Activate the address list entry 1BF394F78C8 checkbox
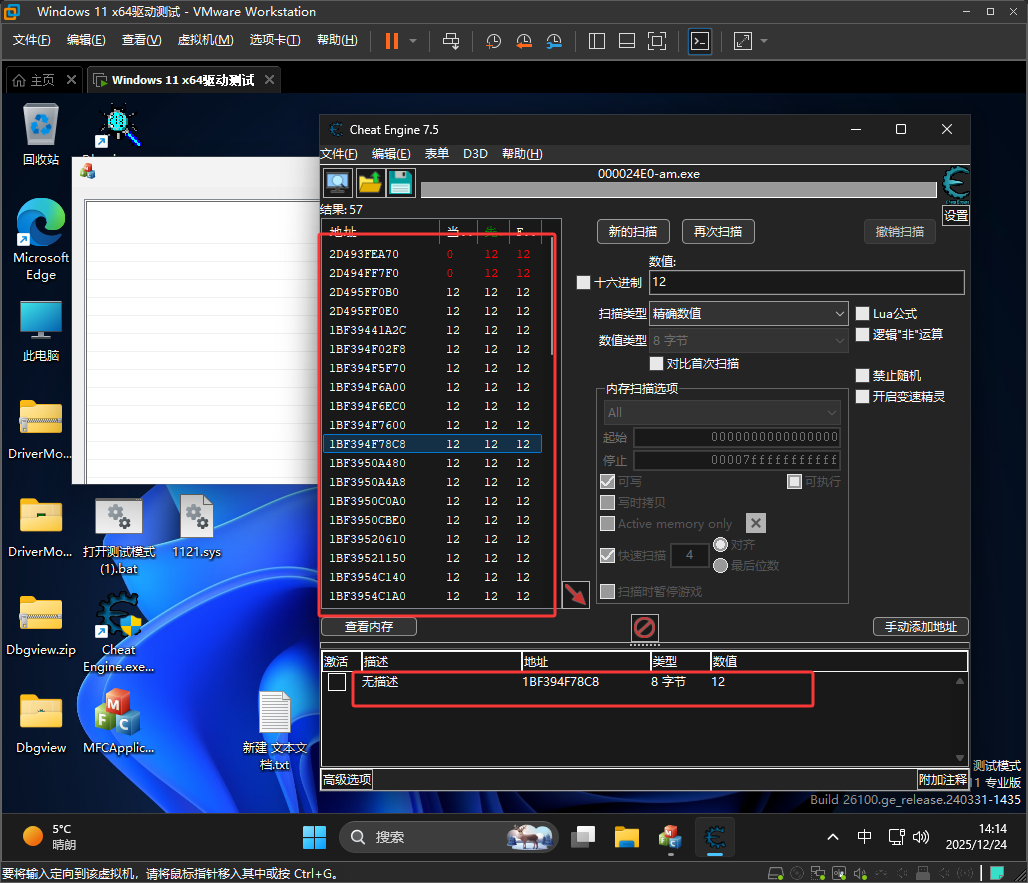This screenshot has height=883, width=1028. pyautogui.click(x=337, y=682)
